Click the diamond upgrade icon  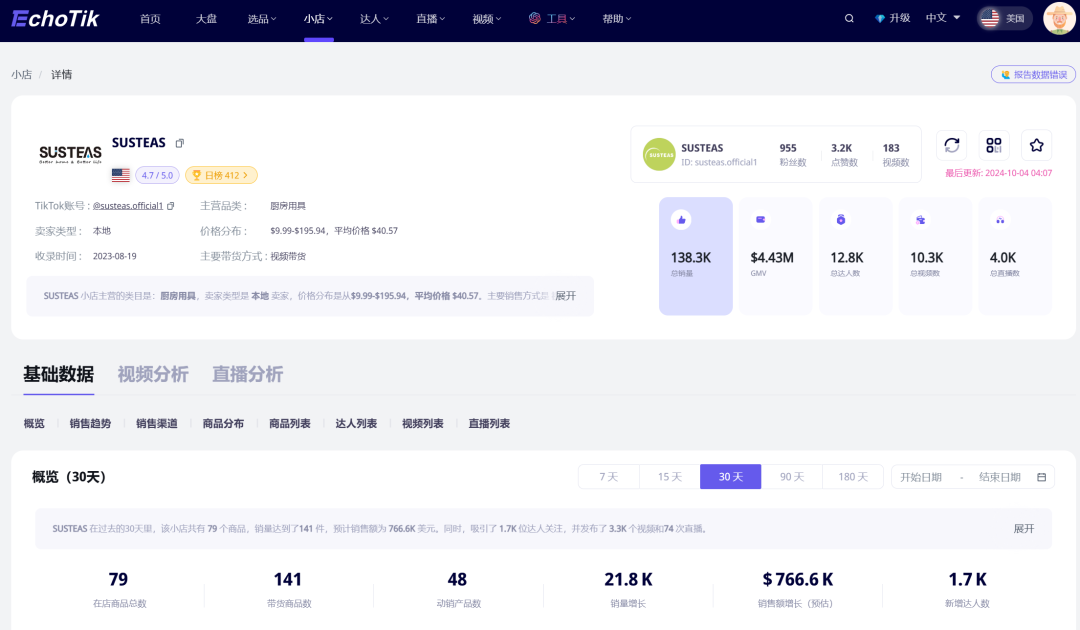(880, 19)
